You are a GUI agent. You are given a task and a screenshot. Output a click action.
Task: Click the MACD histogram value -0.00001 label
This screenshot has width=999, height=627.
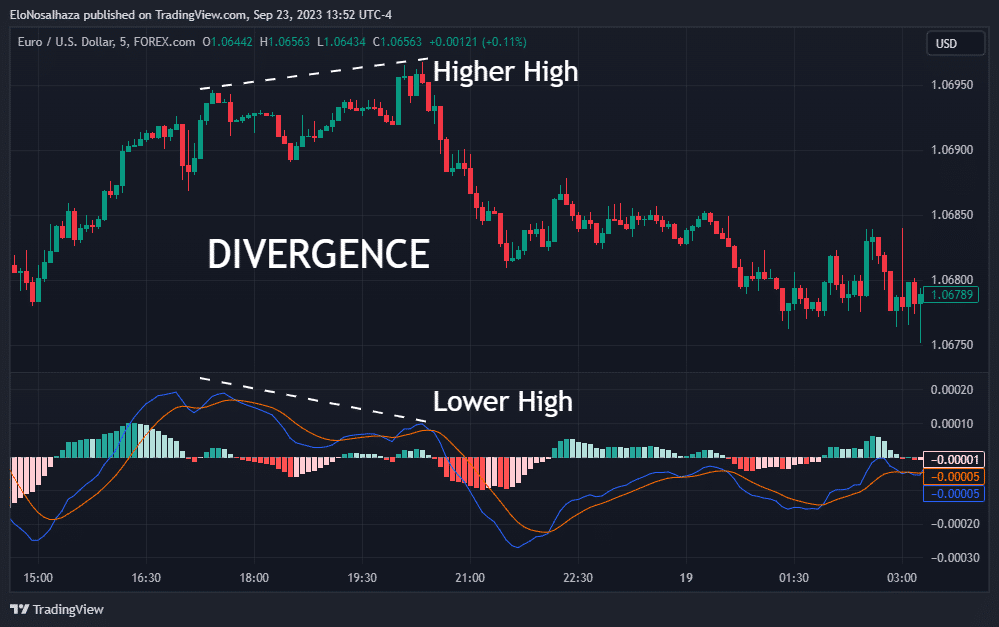pyautogui.click(x=954, y=459)
